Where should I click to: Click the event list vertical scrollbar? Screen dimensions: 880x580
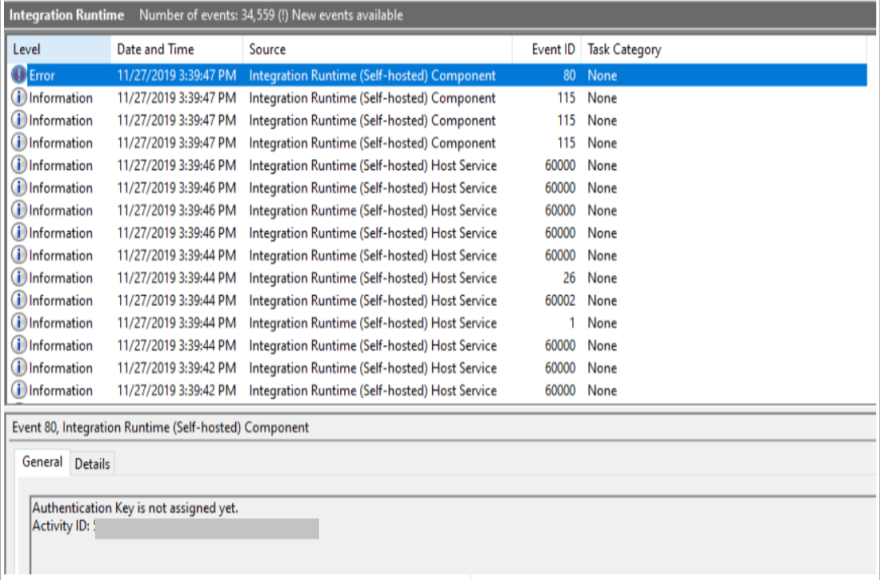tap(872, 220)
